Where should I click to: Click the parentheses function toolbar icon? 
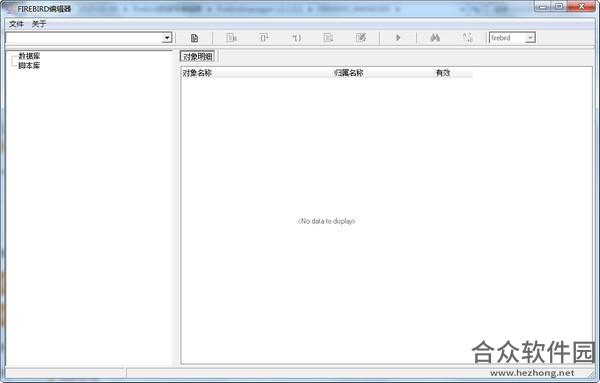click(297, 38)
